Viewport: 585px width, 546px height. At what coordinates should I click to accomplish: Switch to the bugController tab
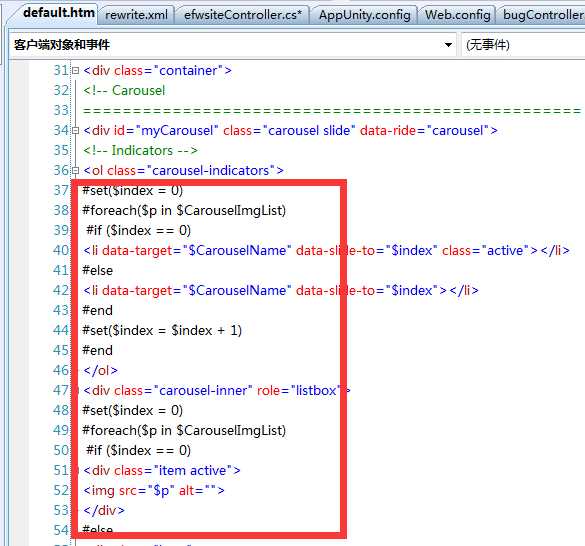[x=543, y=15]
